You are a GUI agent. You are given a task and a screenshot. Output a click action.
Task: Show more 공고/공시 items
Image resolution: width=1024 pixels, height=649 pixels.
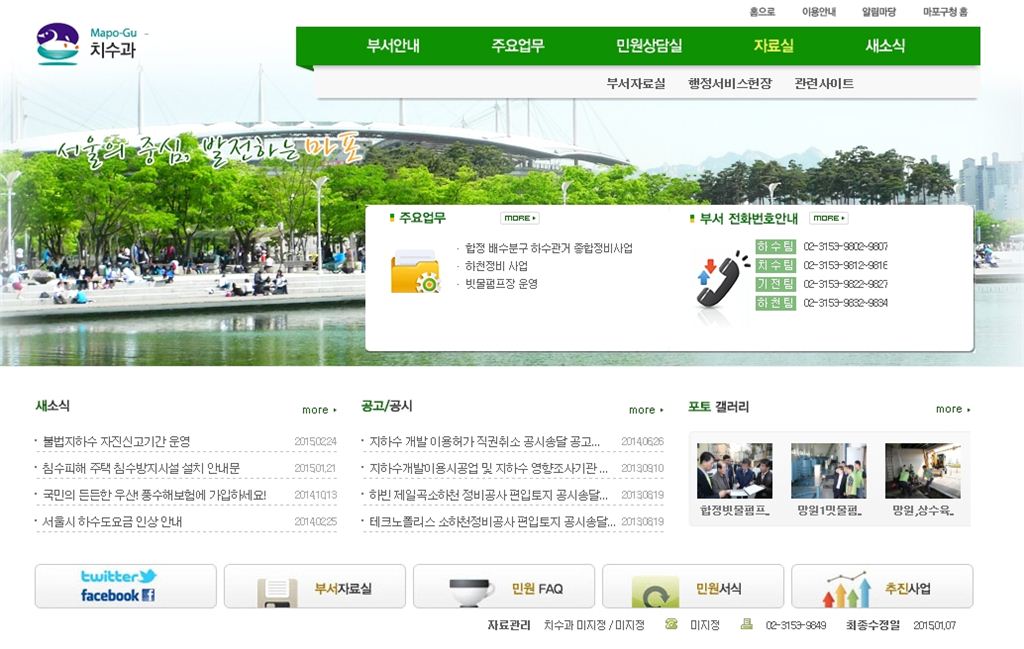coord(645,410)
